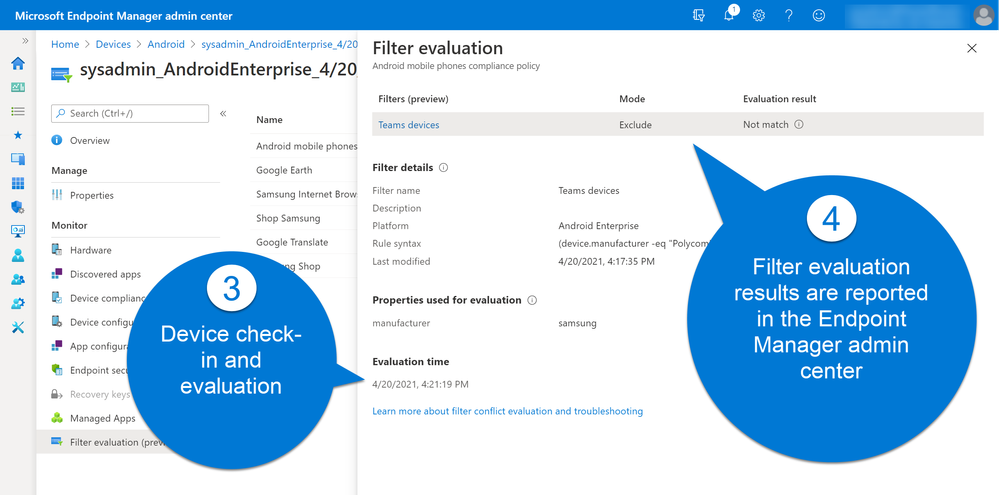
Task: Open the Dashboard icon in left sidebar
Action: (x=18, y=87)
